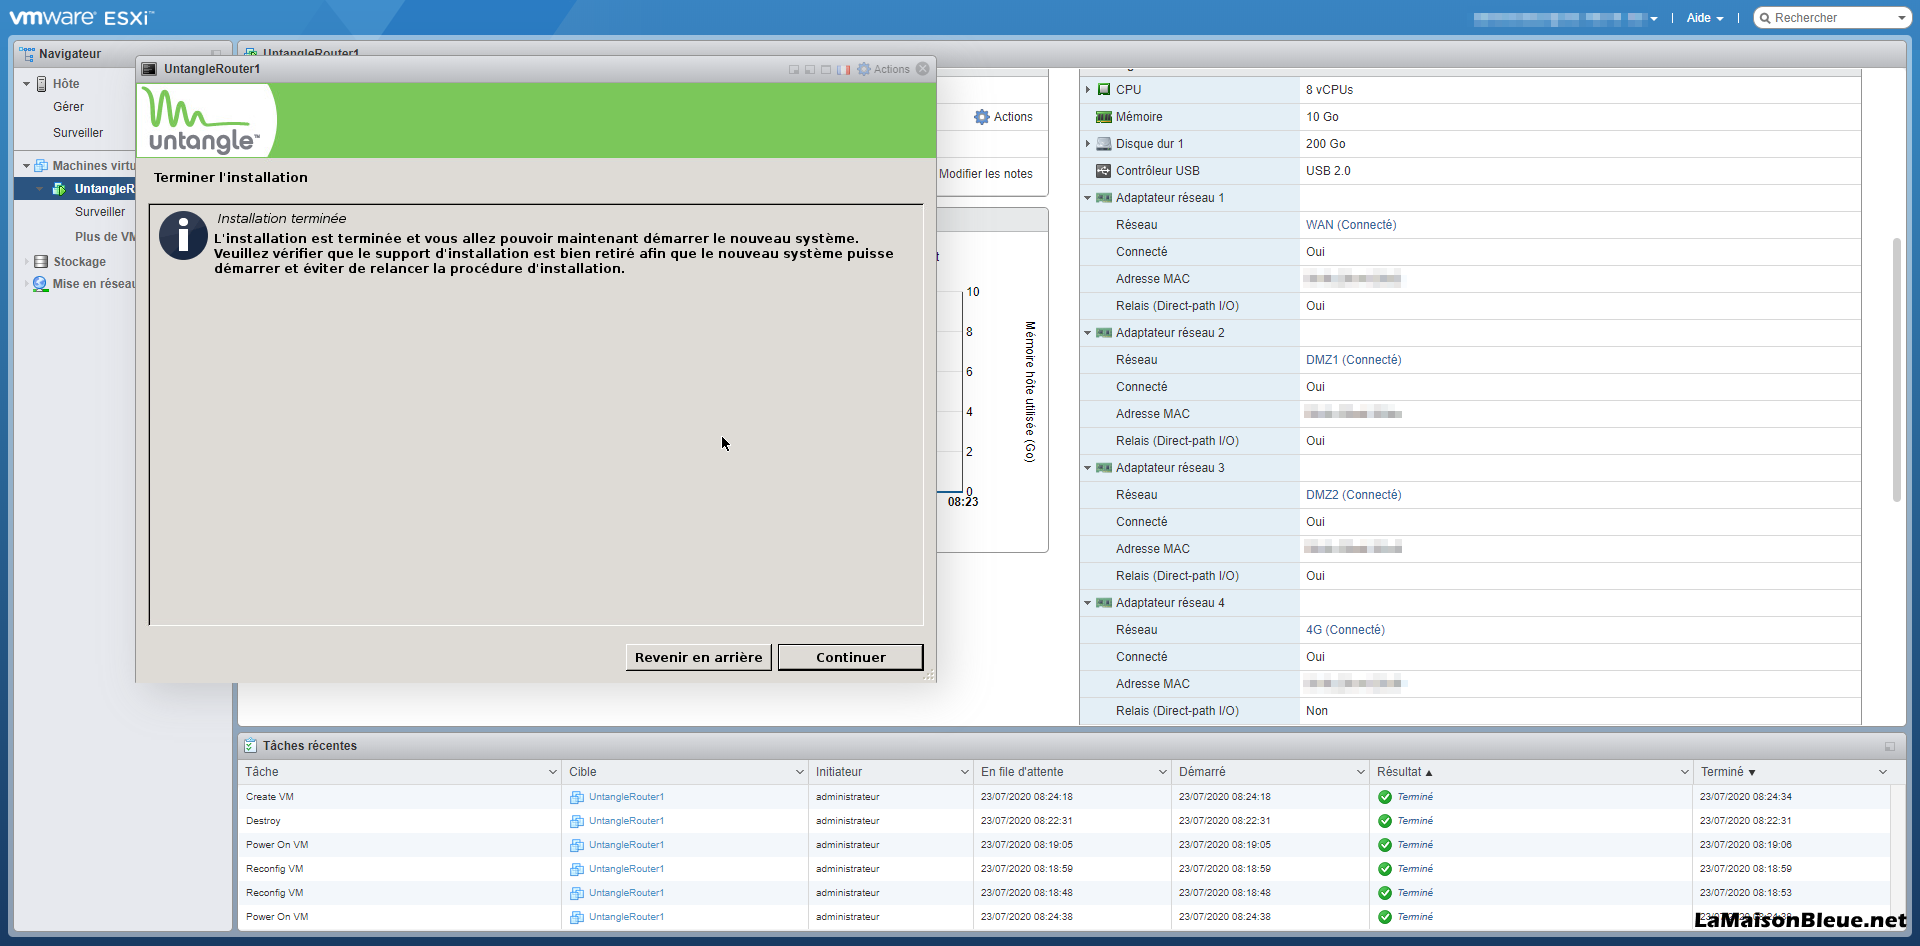Collapse the Hôte tree node
The width and height of the screenshot is (1920, 946).
[26, 84]
